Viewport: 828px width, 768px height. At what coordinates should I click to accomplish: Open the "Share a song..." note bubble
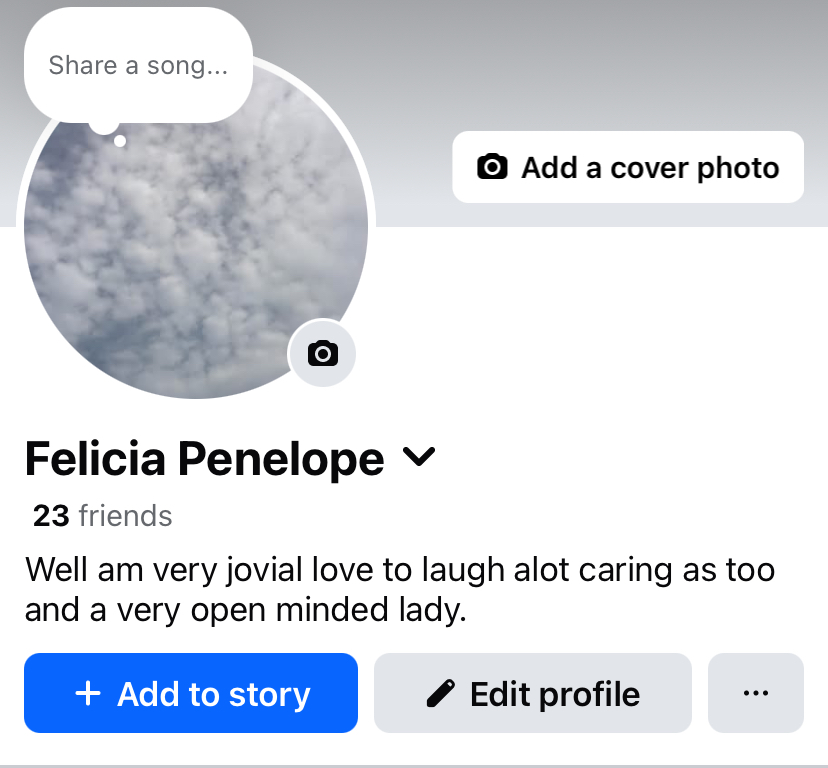138,66
